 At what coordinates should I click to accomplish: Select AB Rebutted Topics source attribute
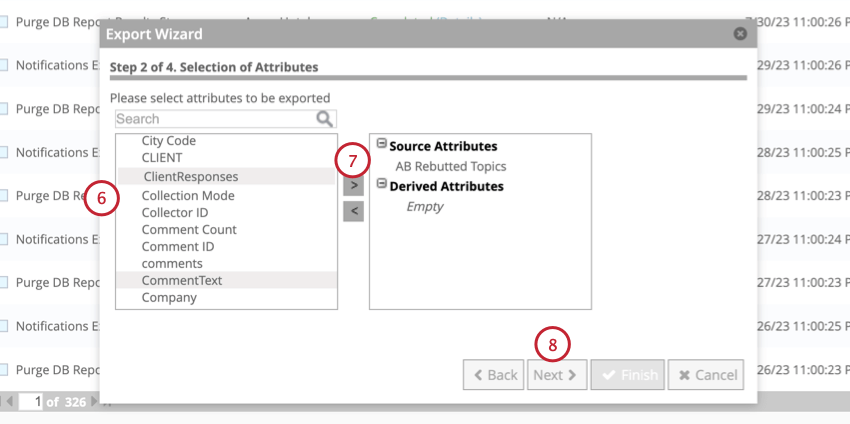[450, 166]
